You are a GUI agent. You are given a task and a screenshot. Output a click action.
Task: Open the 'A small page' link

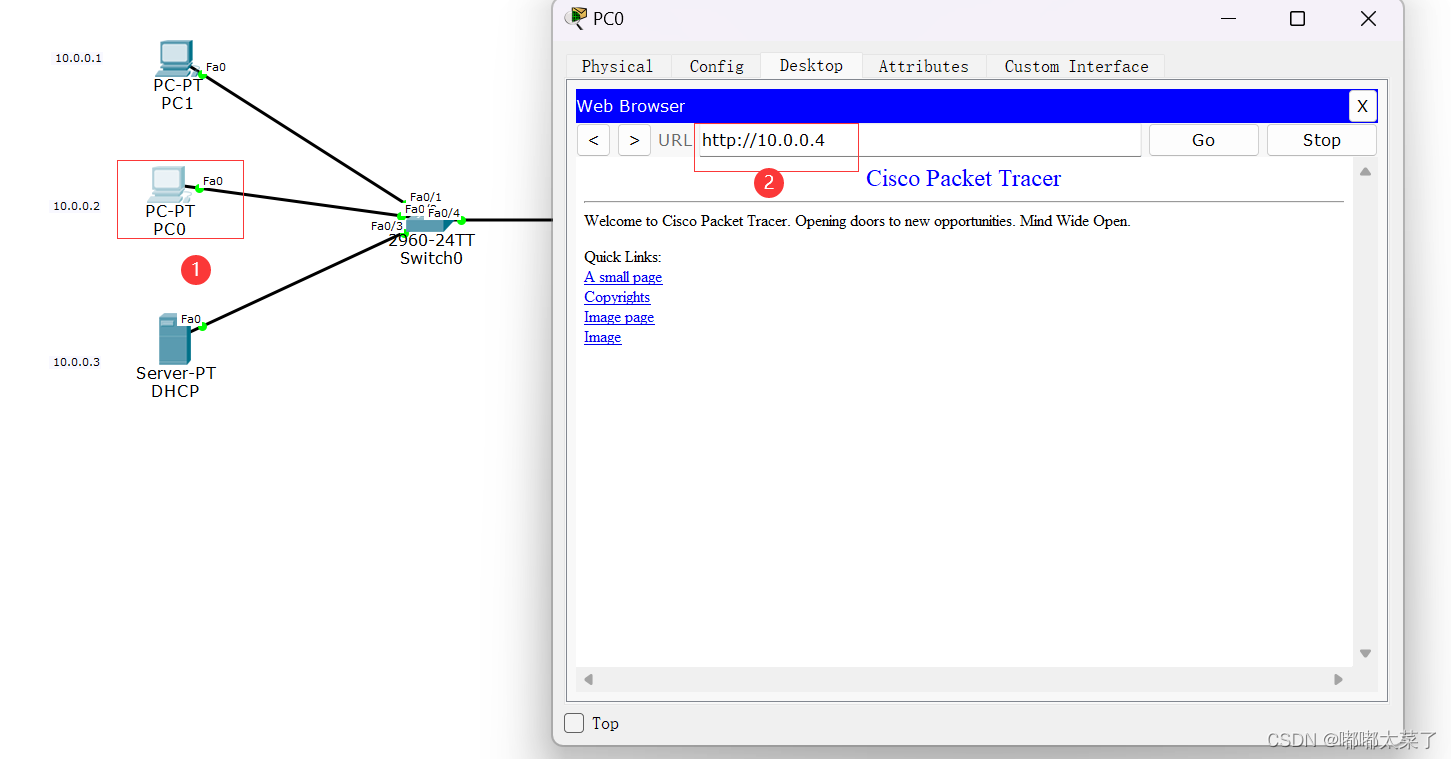[623, 277]
